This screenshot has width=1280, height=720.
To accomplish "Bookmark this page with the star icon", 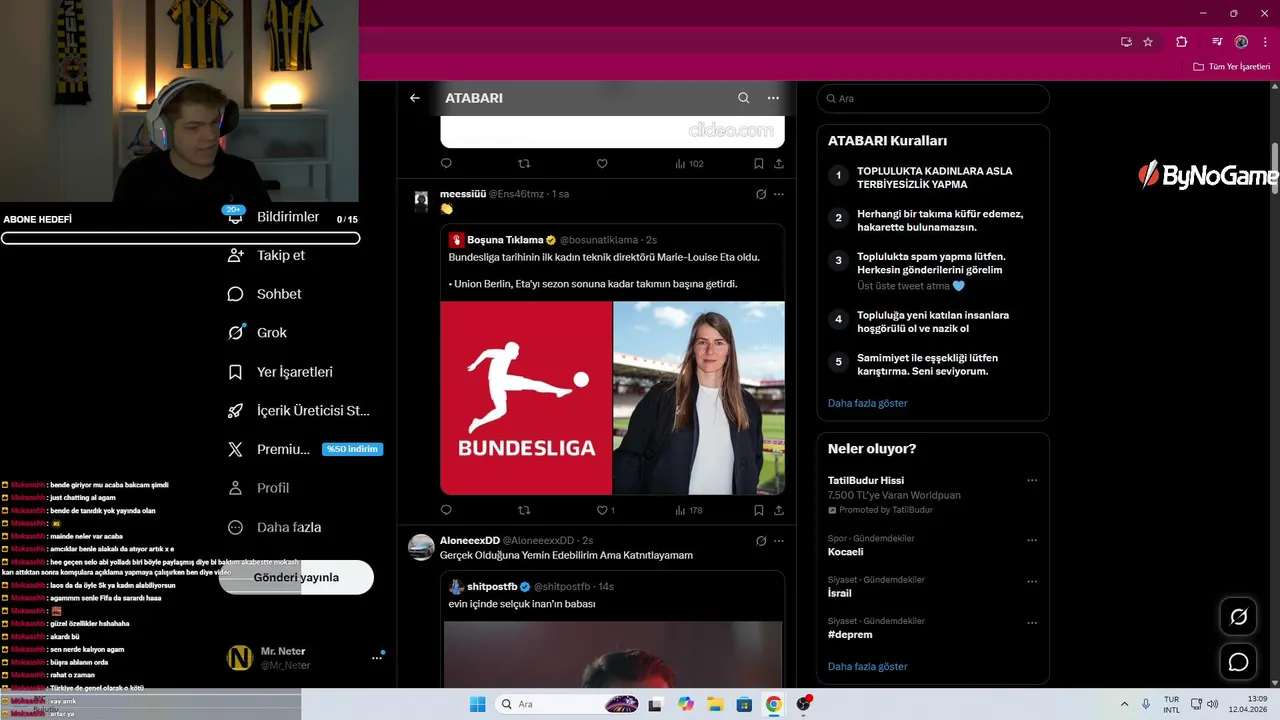I will (x=1148, y=42).
